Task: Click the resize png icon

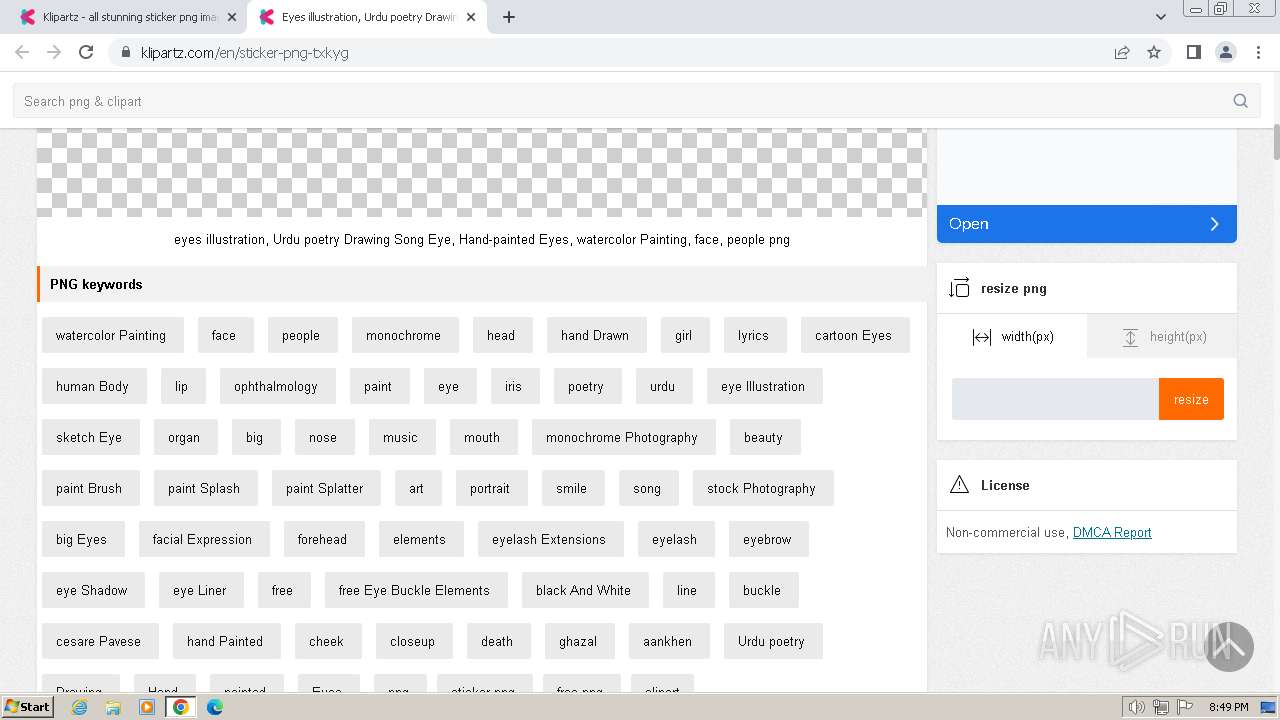Action: pos(959,288)
